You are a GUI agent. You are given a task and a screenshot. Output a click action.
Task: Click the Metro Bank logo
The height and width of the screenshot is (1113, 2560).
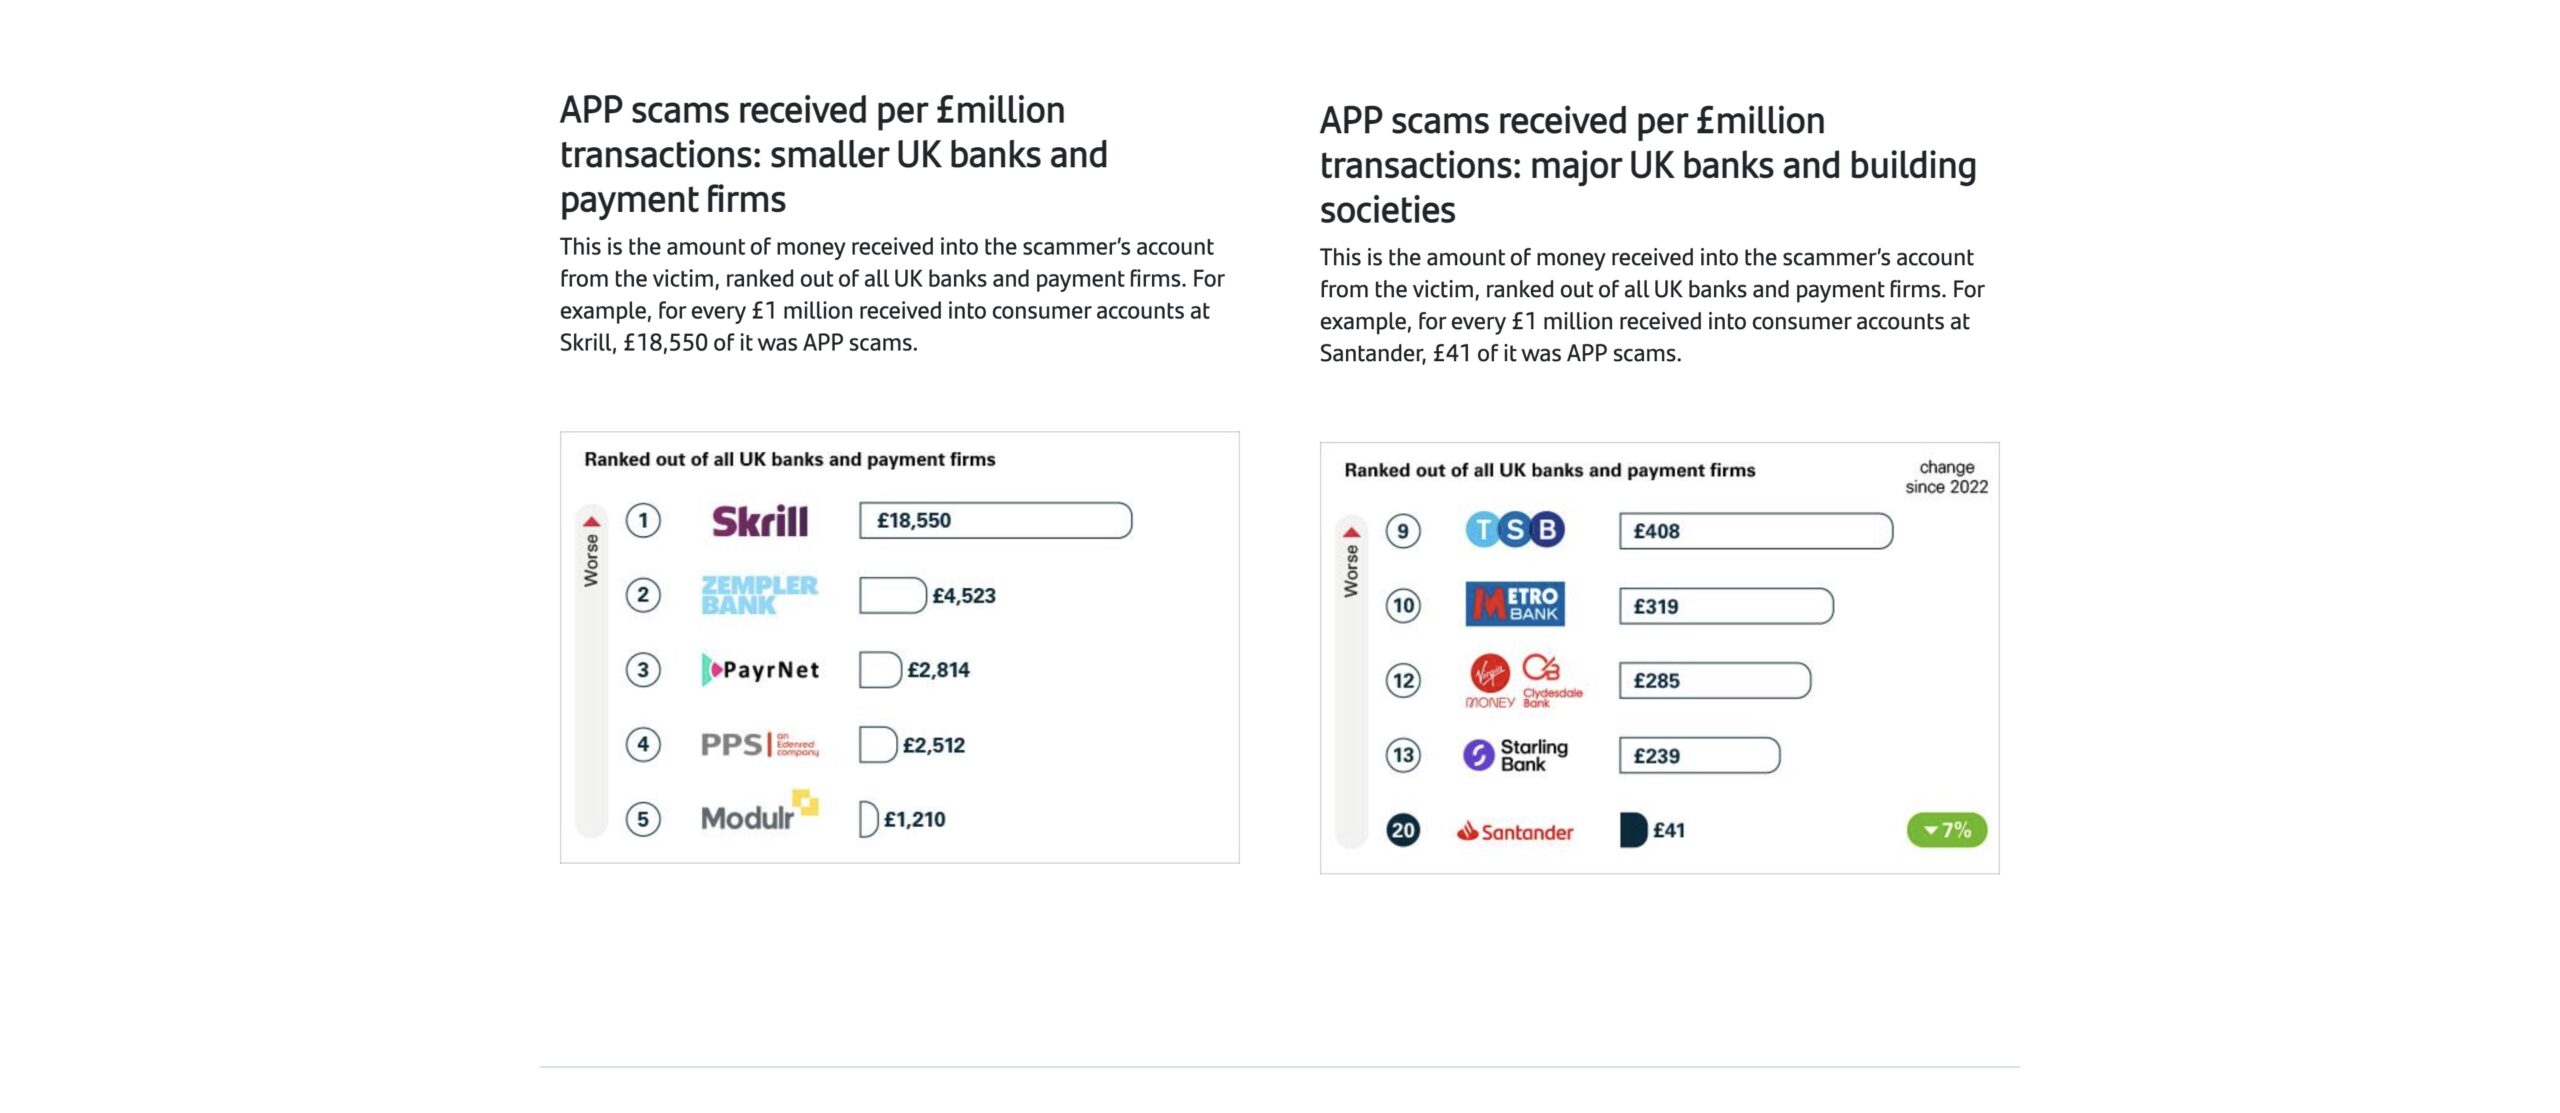coord(1515,604)
